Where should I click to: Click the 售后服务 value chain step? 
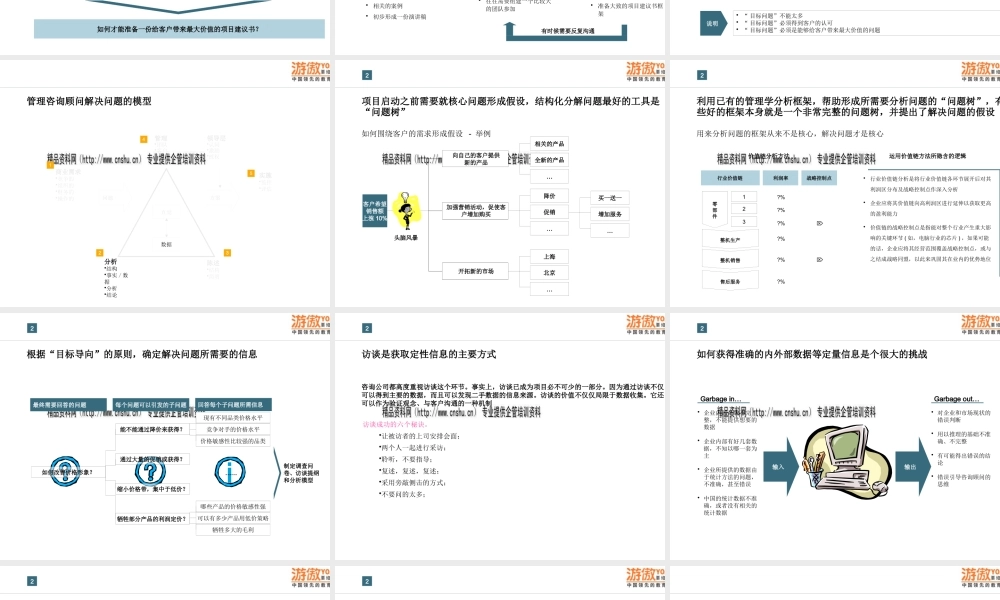(730, 281)
